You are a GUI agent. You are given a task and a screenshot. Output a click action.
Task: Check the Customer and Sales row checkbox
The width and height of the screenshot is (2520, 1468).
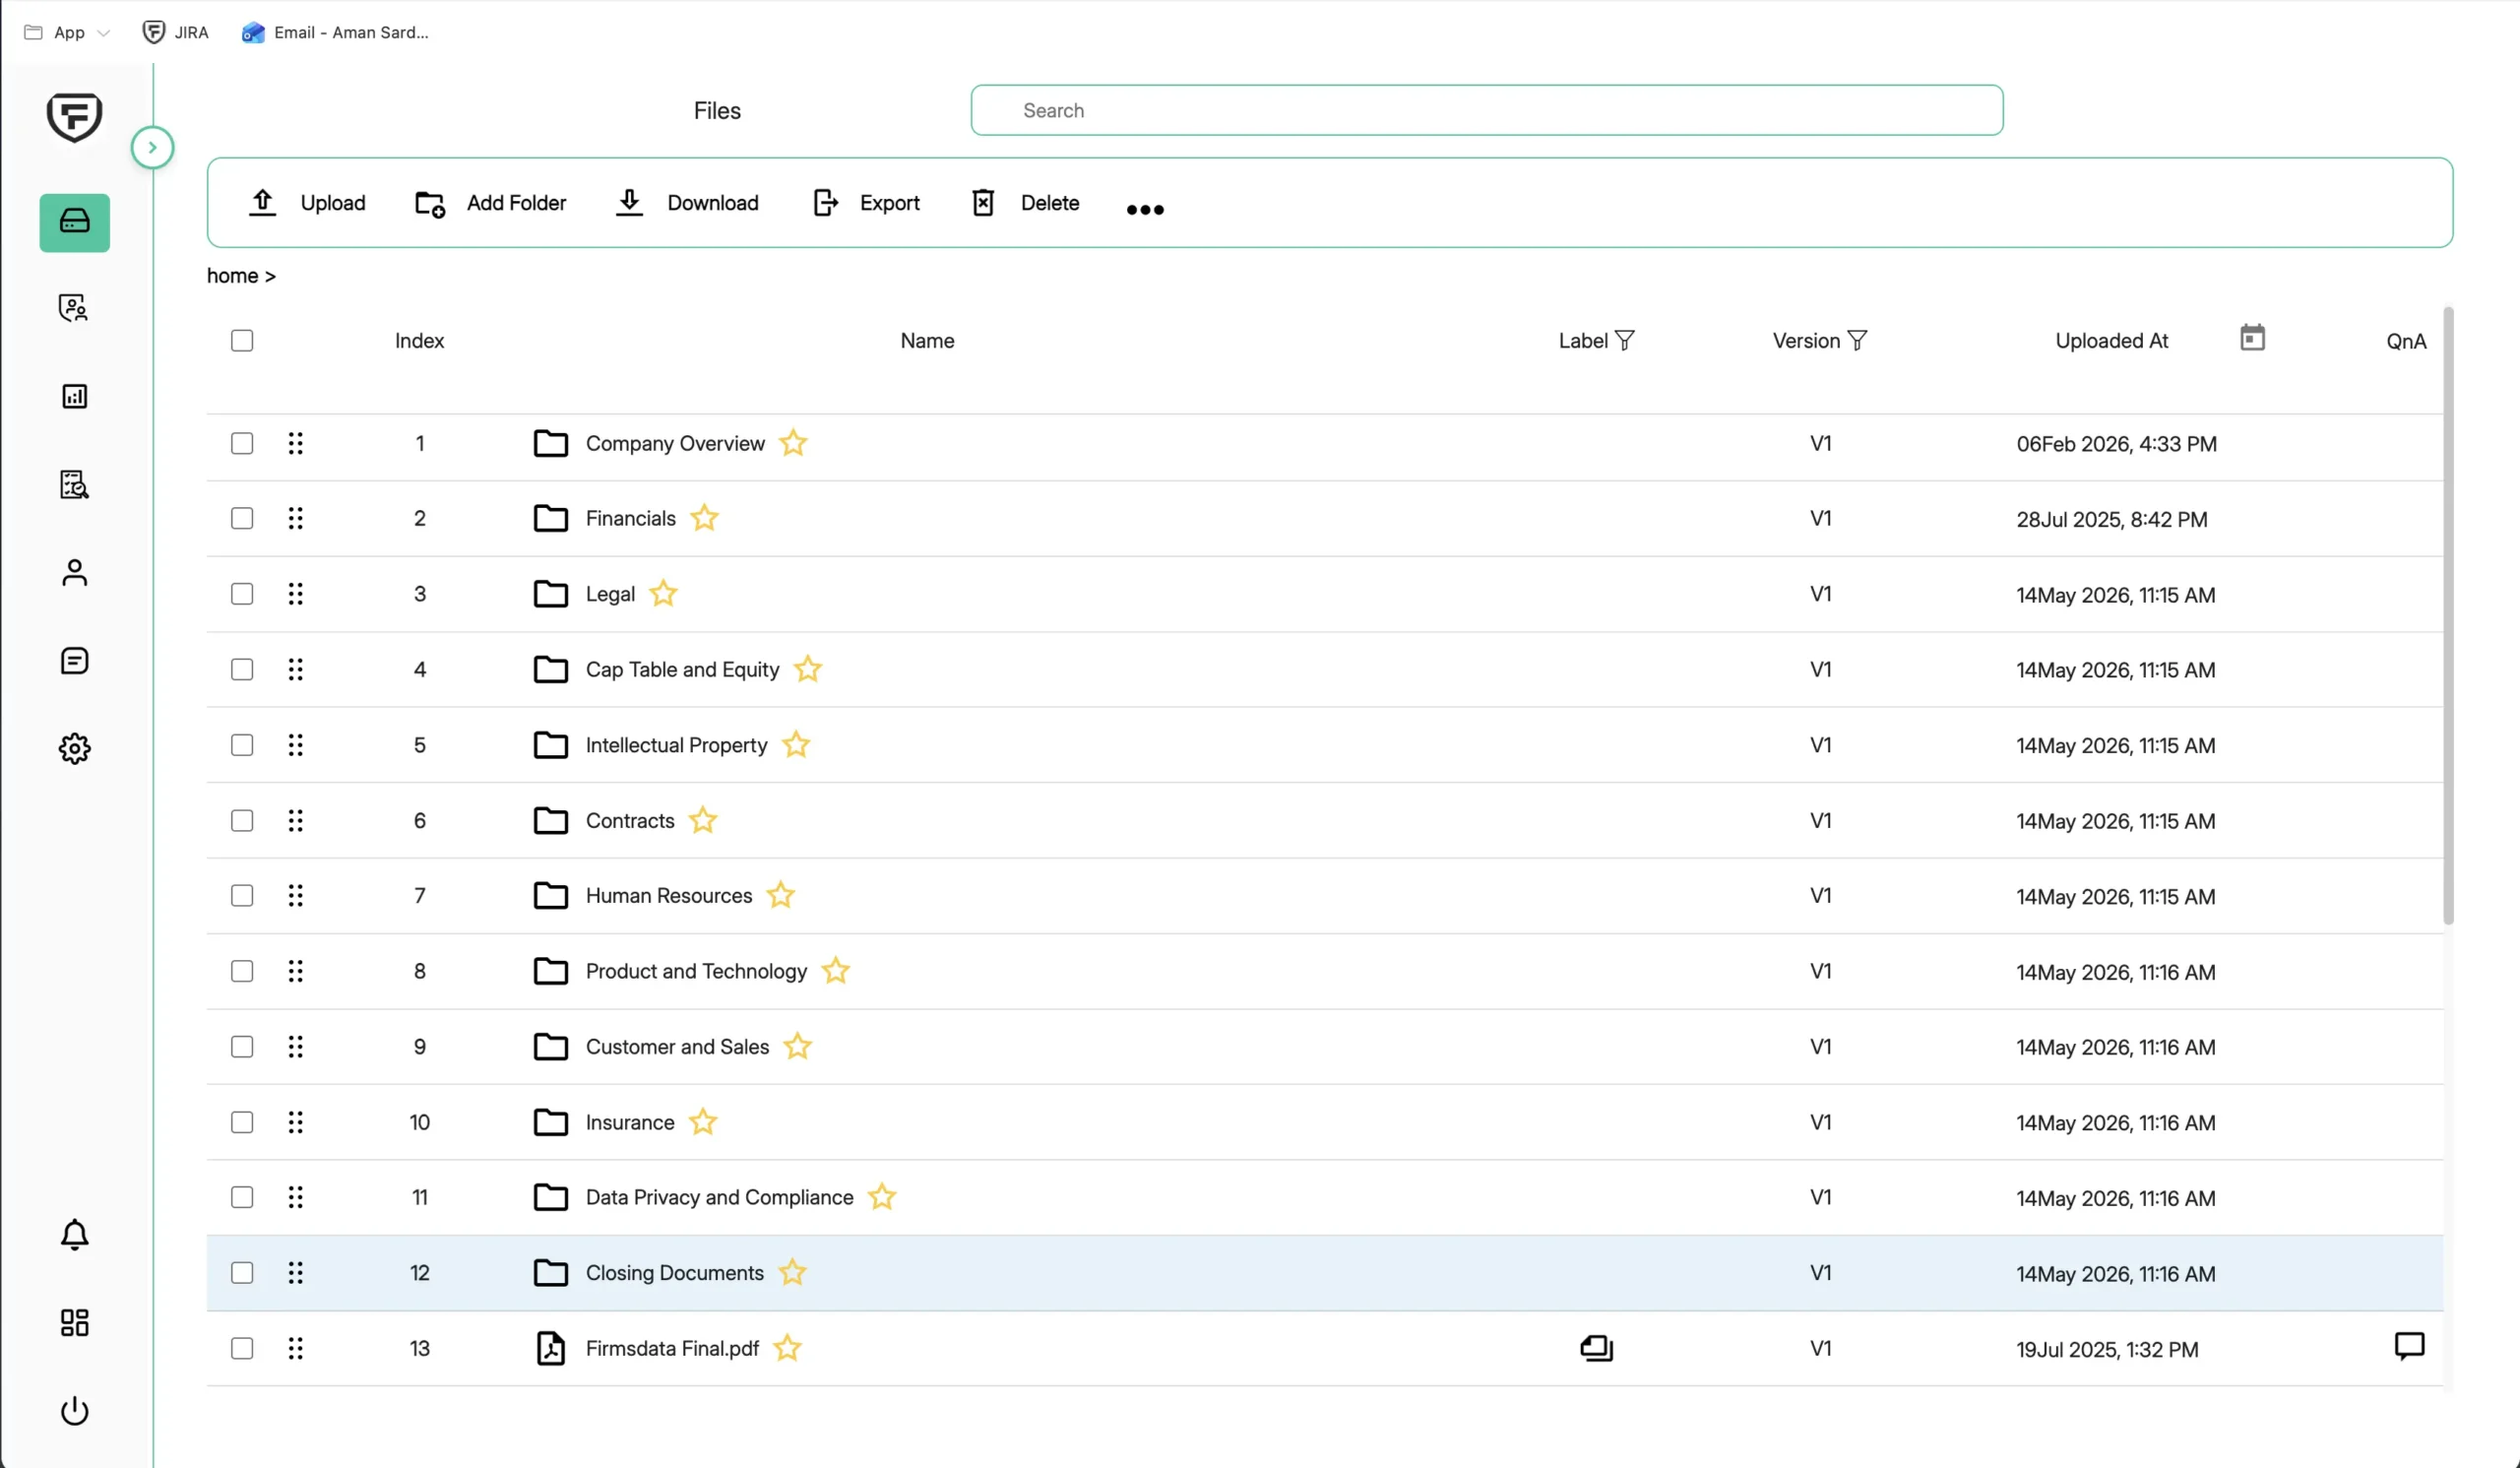242,1047
